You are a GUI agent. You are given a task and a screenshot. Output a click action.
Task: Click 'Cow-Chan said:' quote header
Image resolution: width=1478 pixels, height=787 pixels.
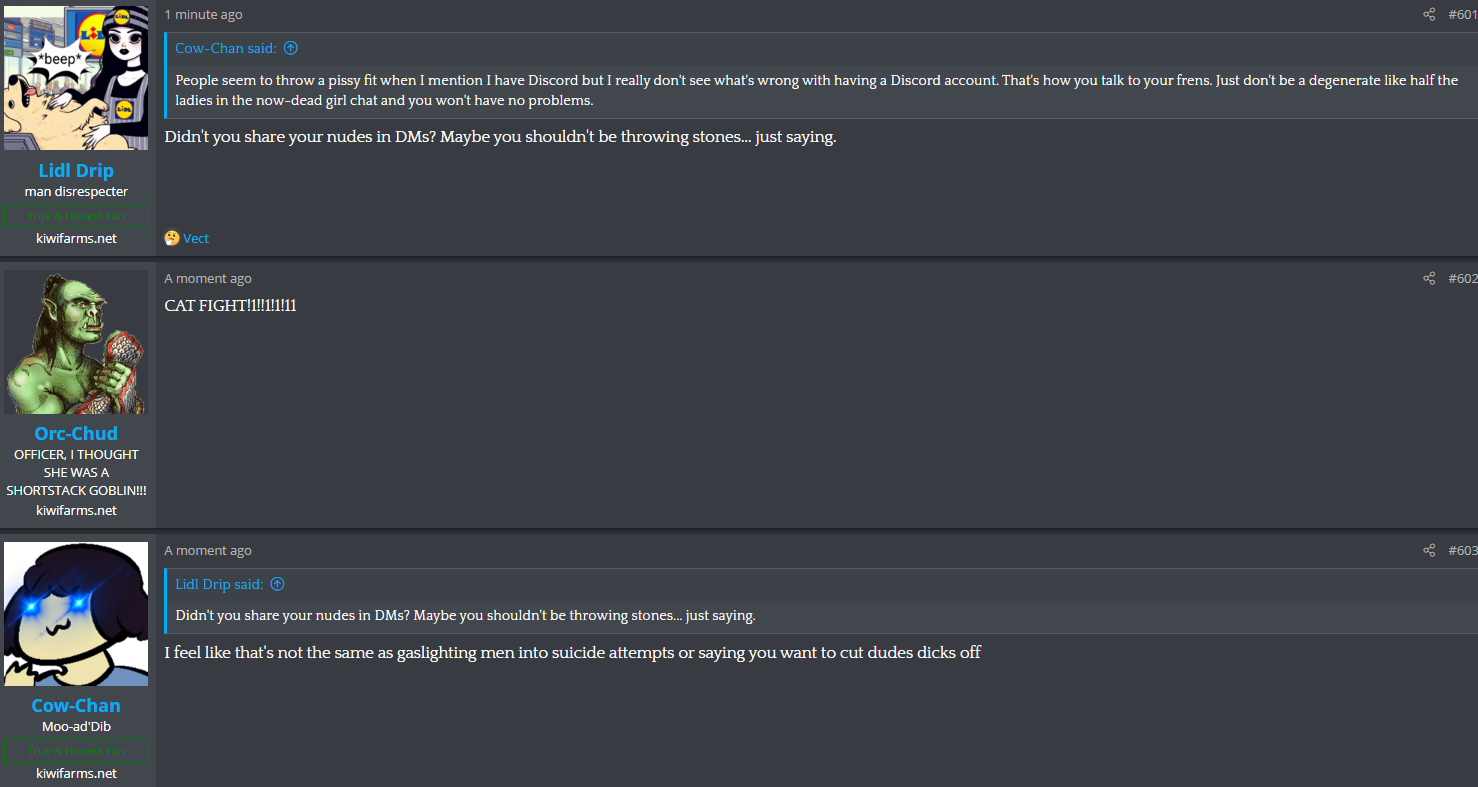[x=227, y=48]
